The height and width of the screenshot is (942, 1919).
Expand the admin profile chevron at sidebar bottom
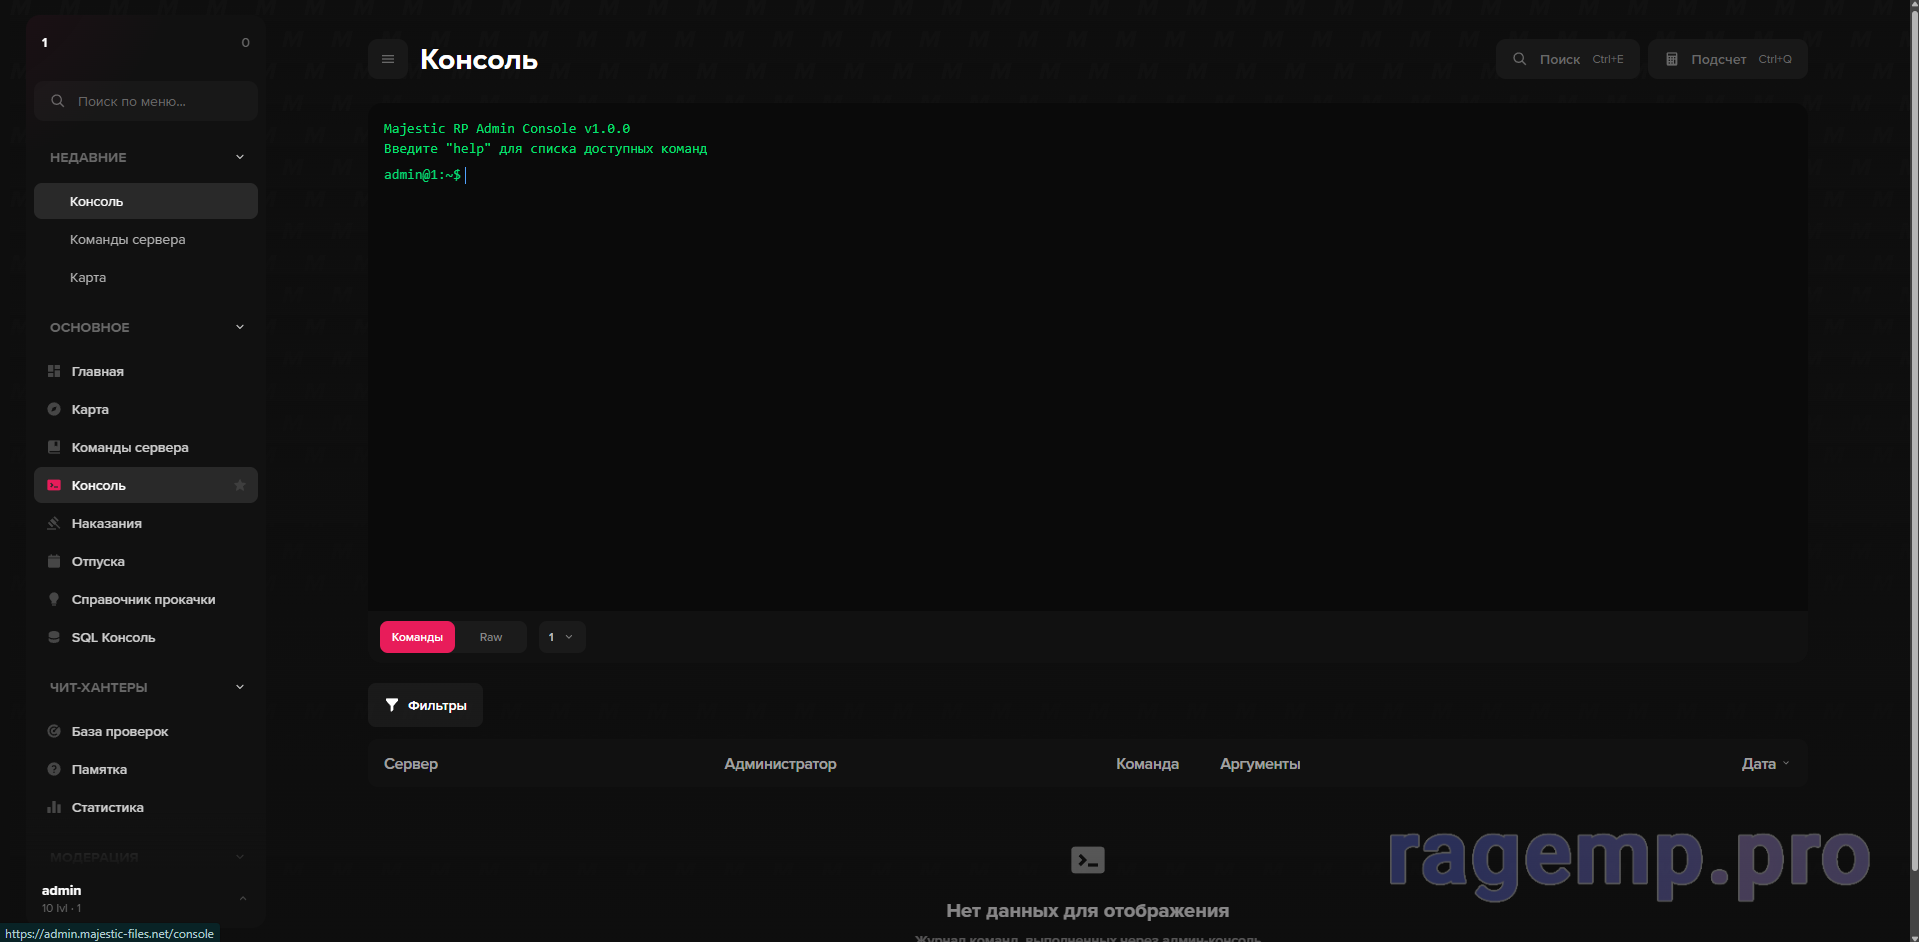243,898
